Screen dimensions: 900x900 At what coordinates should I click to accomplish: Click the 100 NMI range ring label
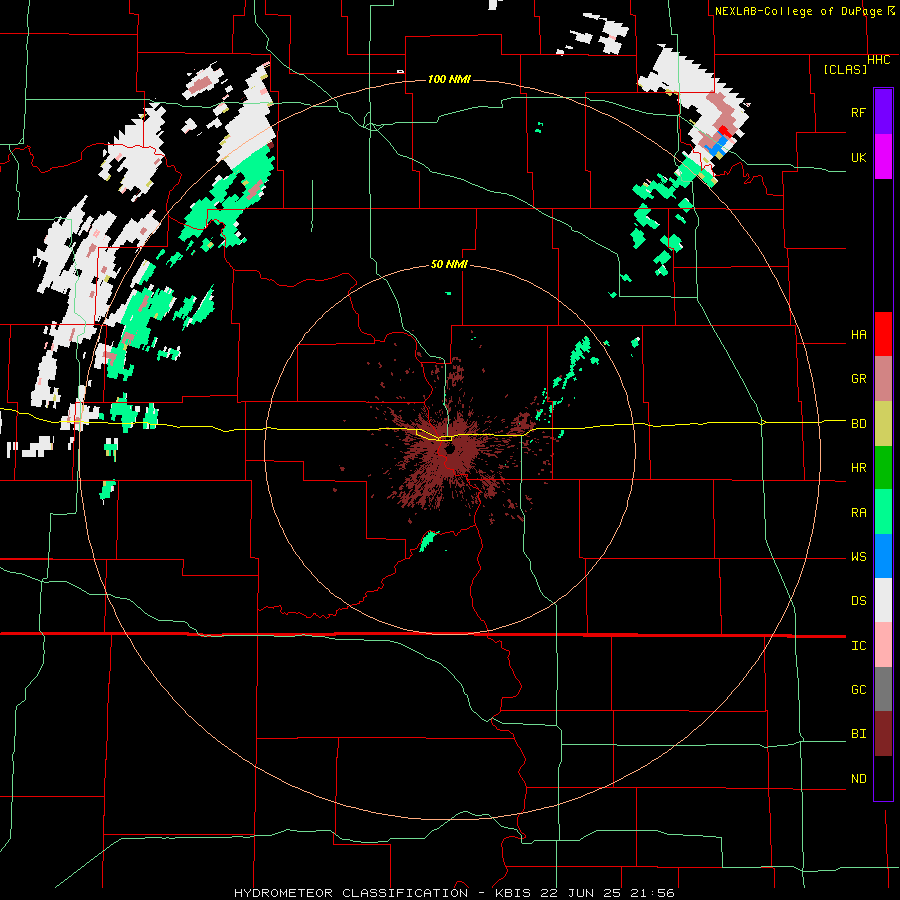449,79
